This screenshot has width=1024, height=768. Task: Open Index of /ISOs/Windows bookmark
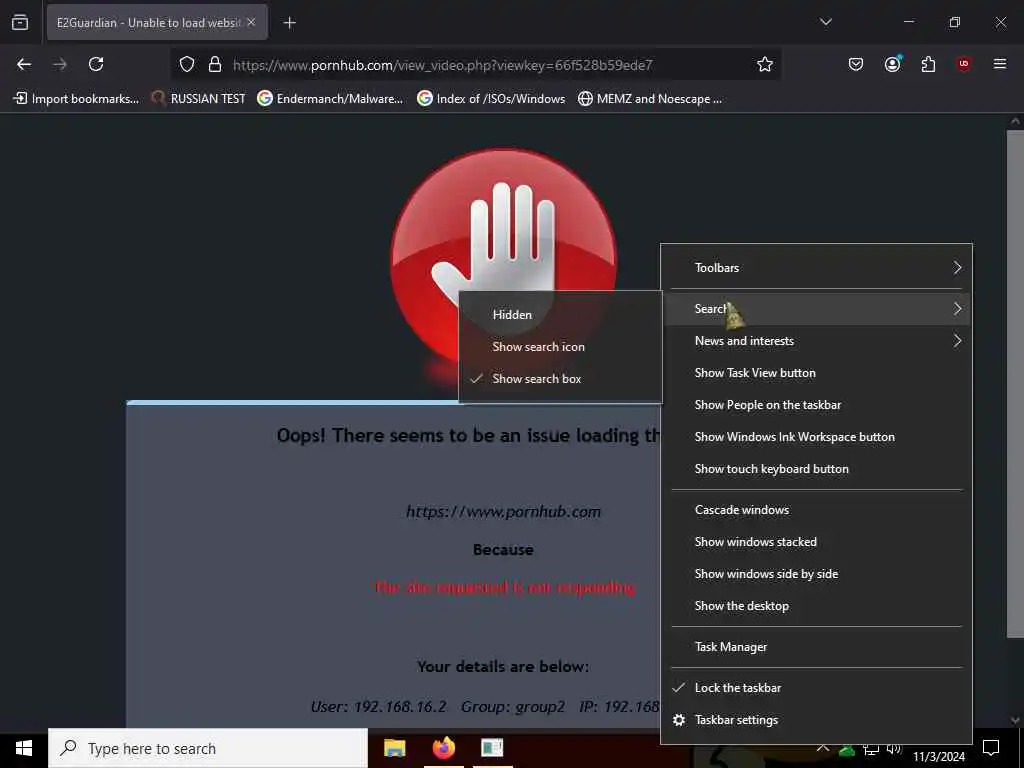click(x=491, y=99)
